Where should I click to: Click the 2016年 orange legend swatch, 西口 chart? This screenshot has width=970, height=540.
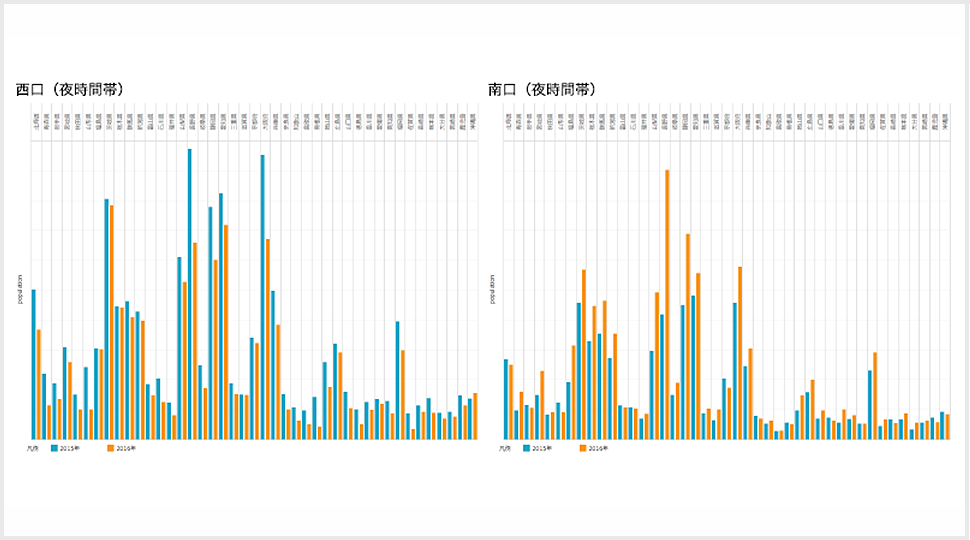click(x=110, y=448)
